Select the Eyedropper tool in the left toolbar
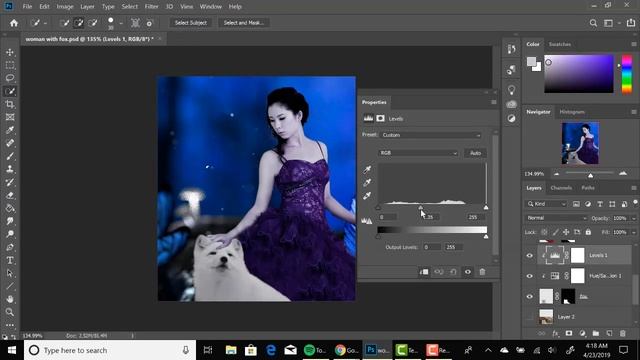 point(10,130)
